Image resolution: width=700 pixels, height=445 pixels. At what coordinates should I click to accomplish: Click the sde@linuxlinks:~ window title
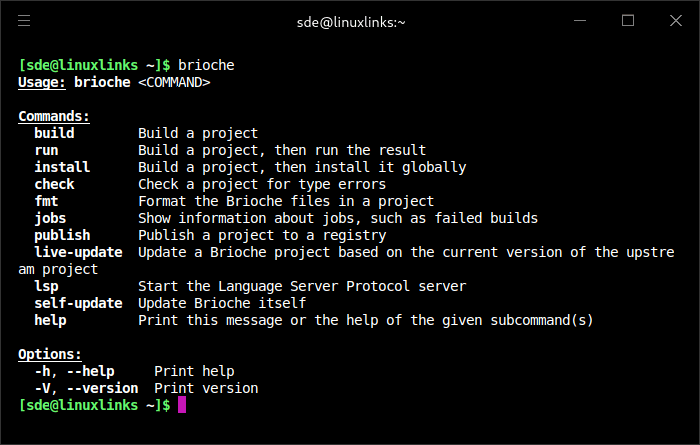(x=350, y=21)
